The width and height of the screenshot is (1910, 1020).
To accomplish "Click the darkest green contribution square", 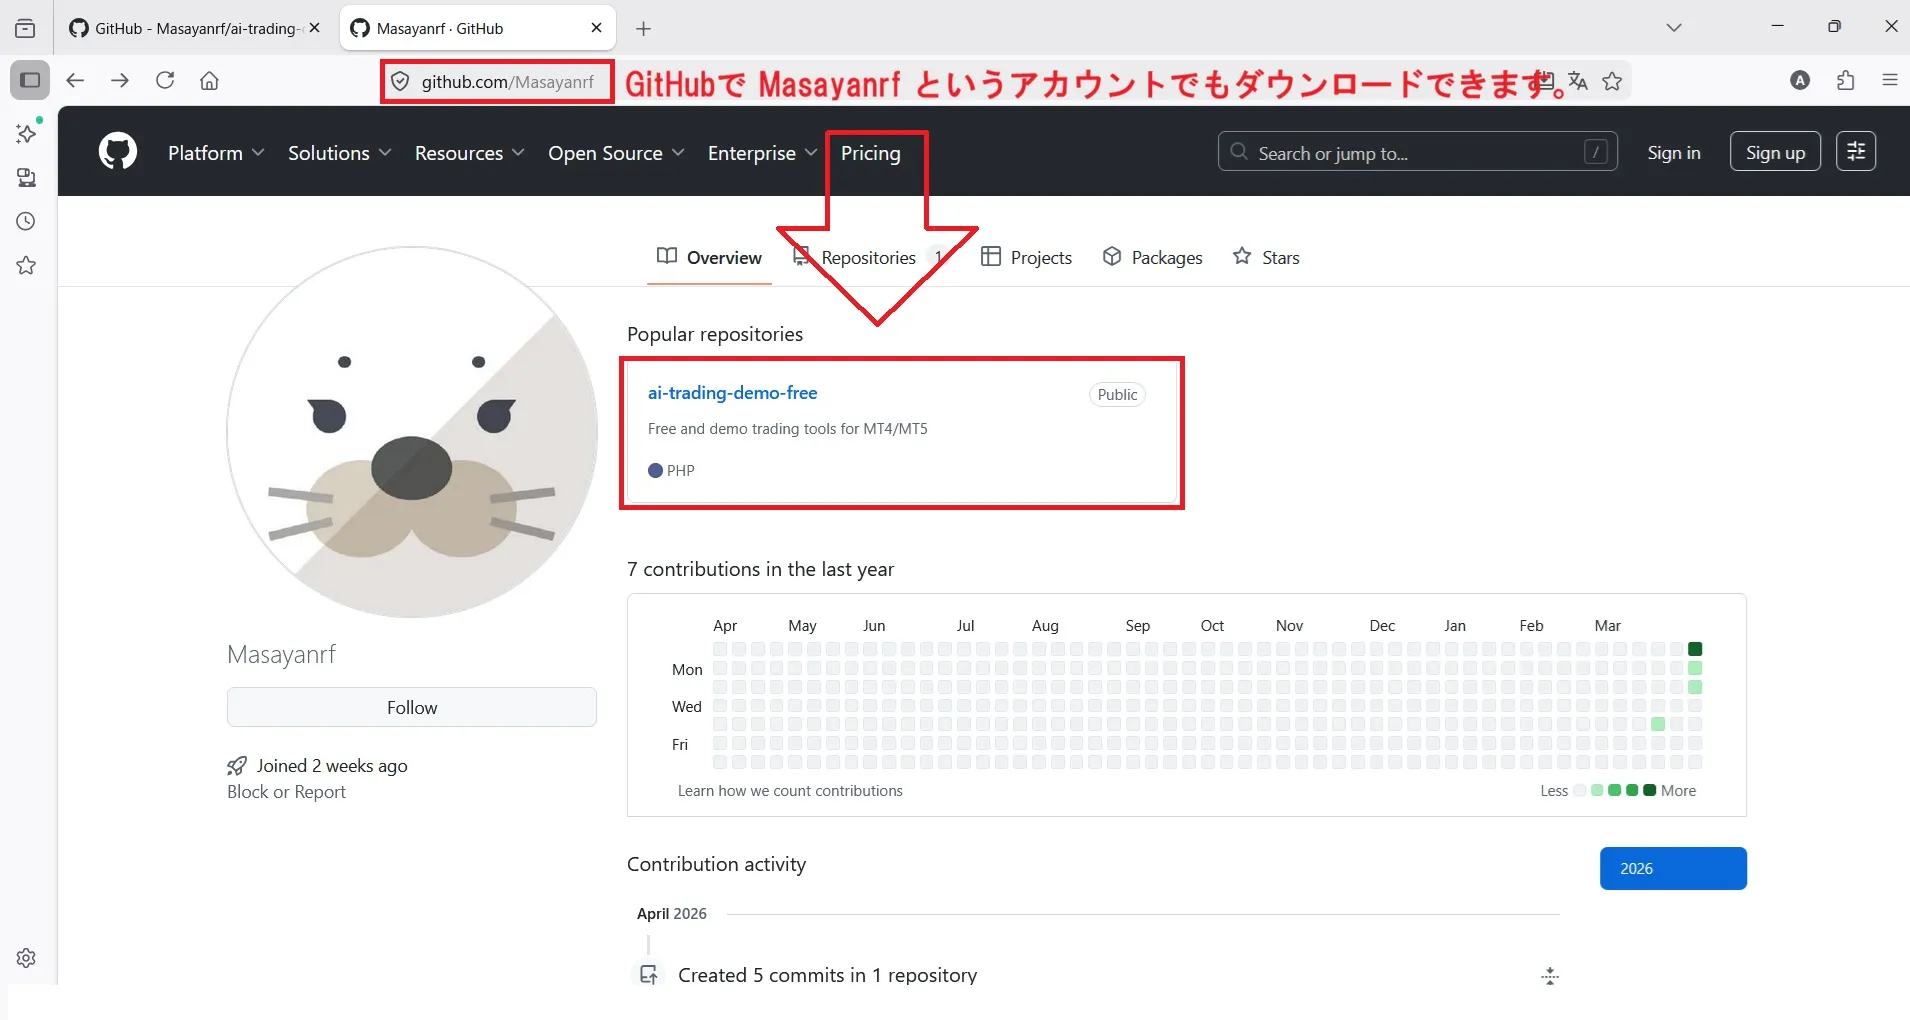I will pyautogui.click(x=1695, y=649).
